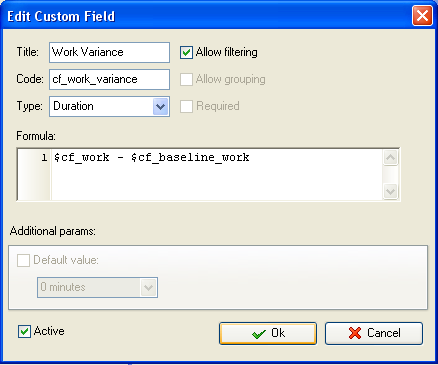The height and width of the screenshot is (365, 438).
Task: Click the red X icon on Cancel
Action: (x=355, y=333)
